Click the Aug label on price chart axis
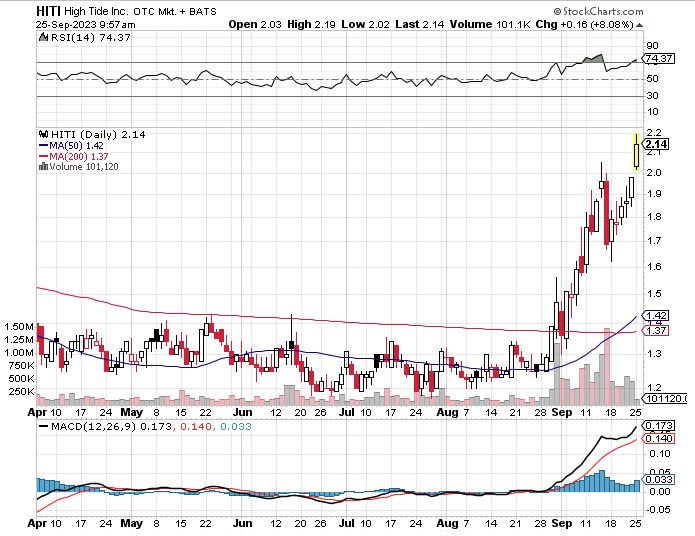The image size is (695, 536). point(447,412)
